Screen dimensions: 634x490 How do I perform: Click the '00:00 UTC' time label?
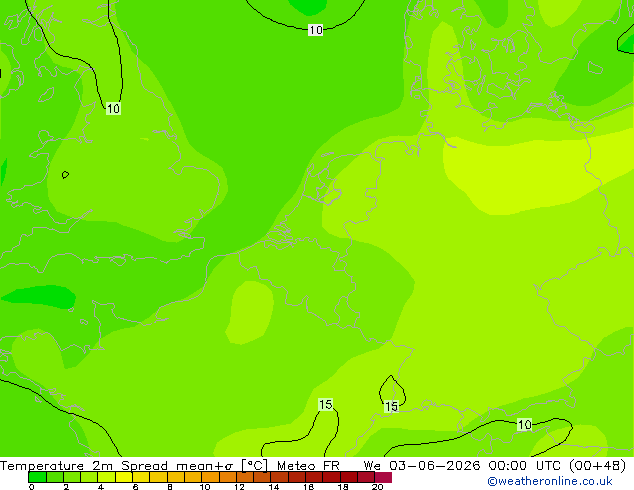pyautogui.click(x=526, y=466)
